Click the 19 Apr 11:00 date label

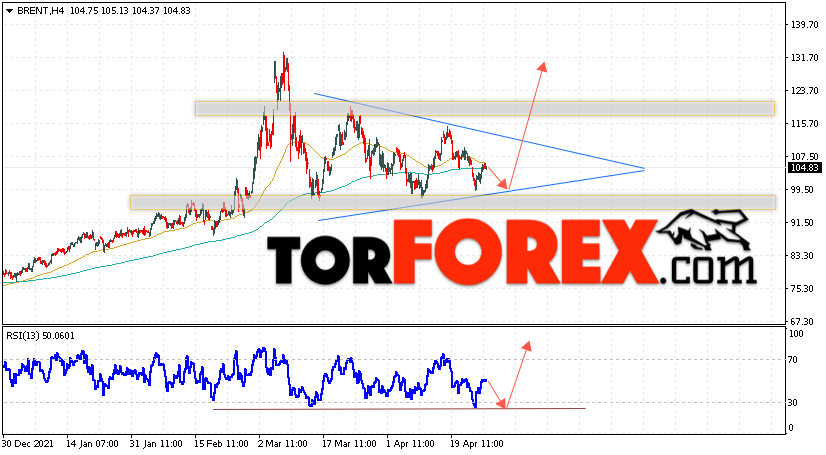point(477,443)
